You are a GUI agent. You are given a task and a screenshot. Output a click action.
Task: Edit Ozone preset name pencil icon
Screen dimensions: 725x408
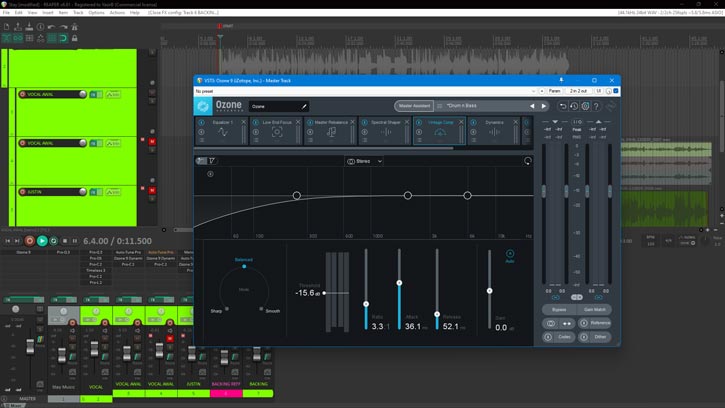coord(304,106)
